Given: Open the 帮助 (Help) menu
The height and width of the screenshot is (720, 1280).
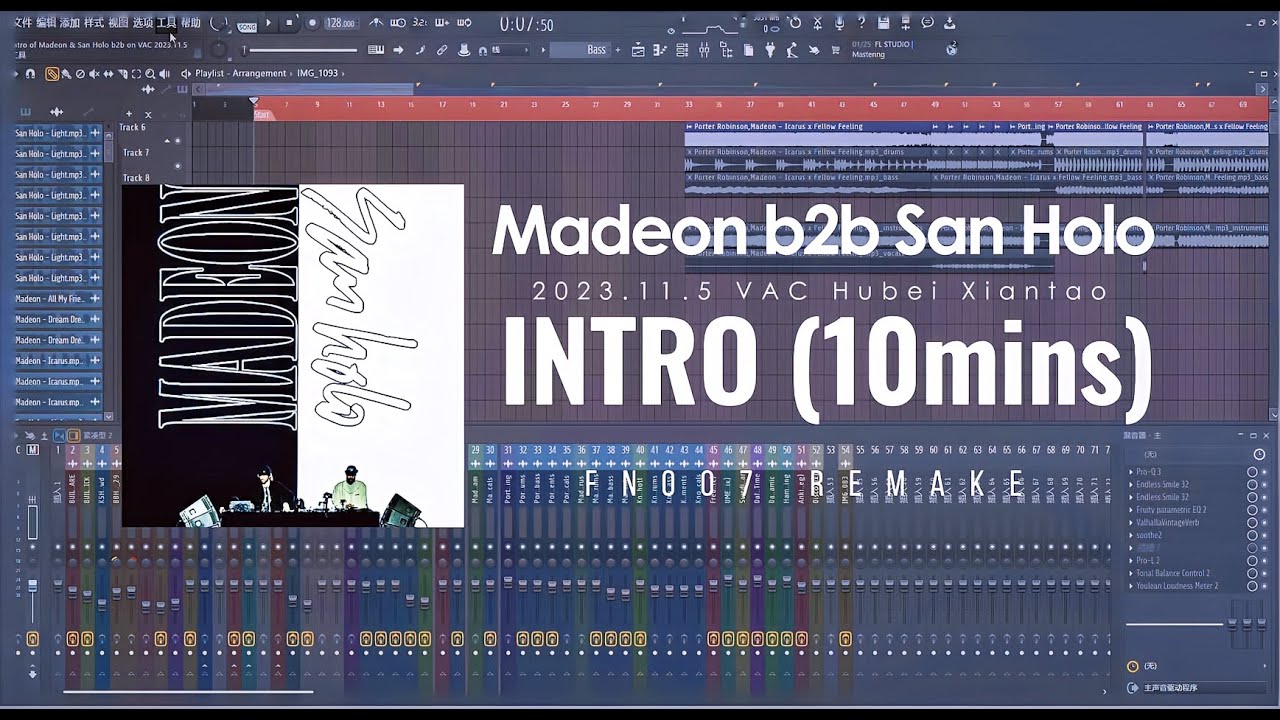Looking at the screenshot, I should [x=190, y=22].
